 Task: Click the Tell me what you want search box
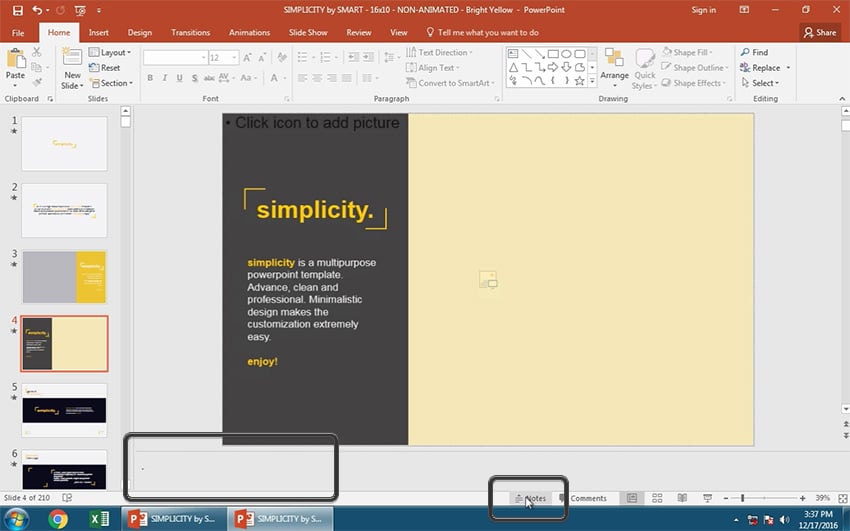[482, 33]
